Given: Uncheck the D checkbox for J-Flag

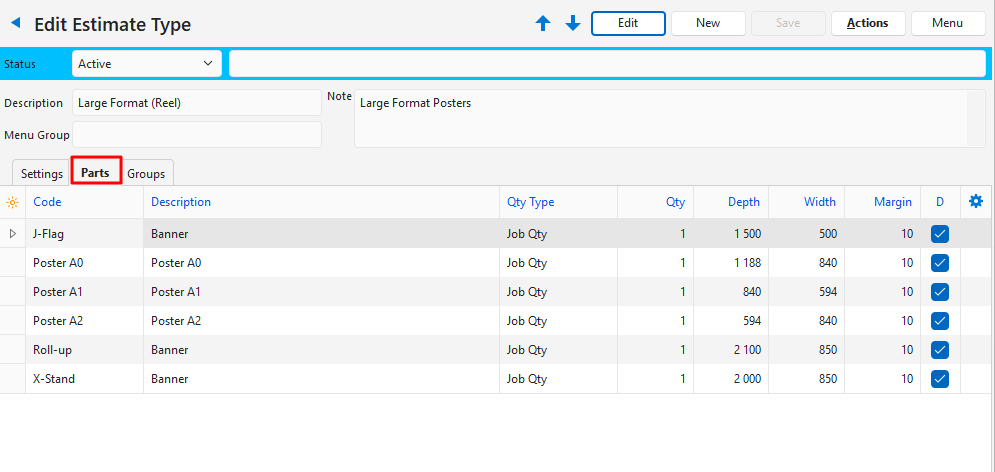Looking at the screenshot, I should pos(940,234).
